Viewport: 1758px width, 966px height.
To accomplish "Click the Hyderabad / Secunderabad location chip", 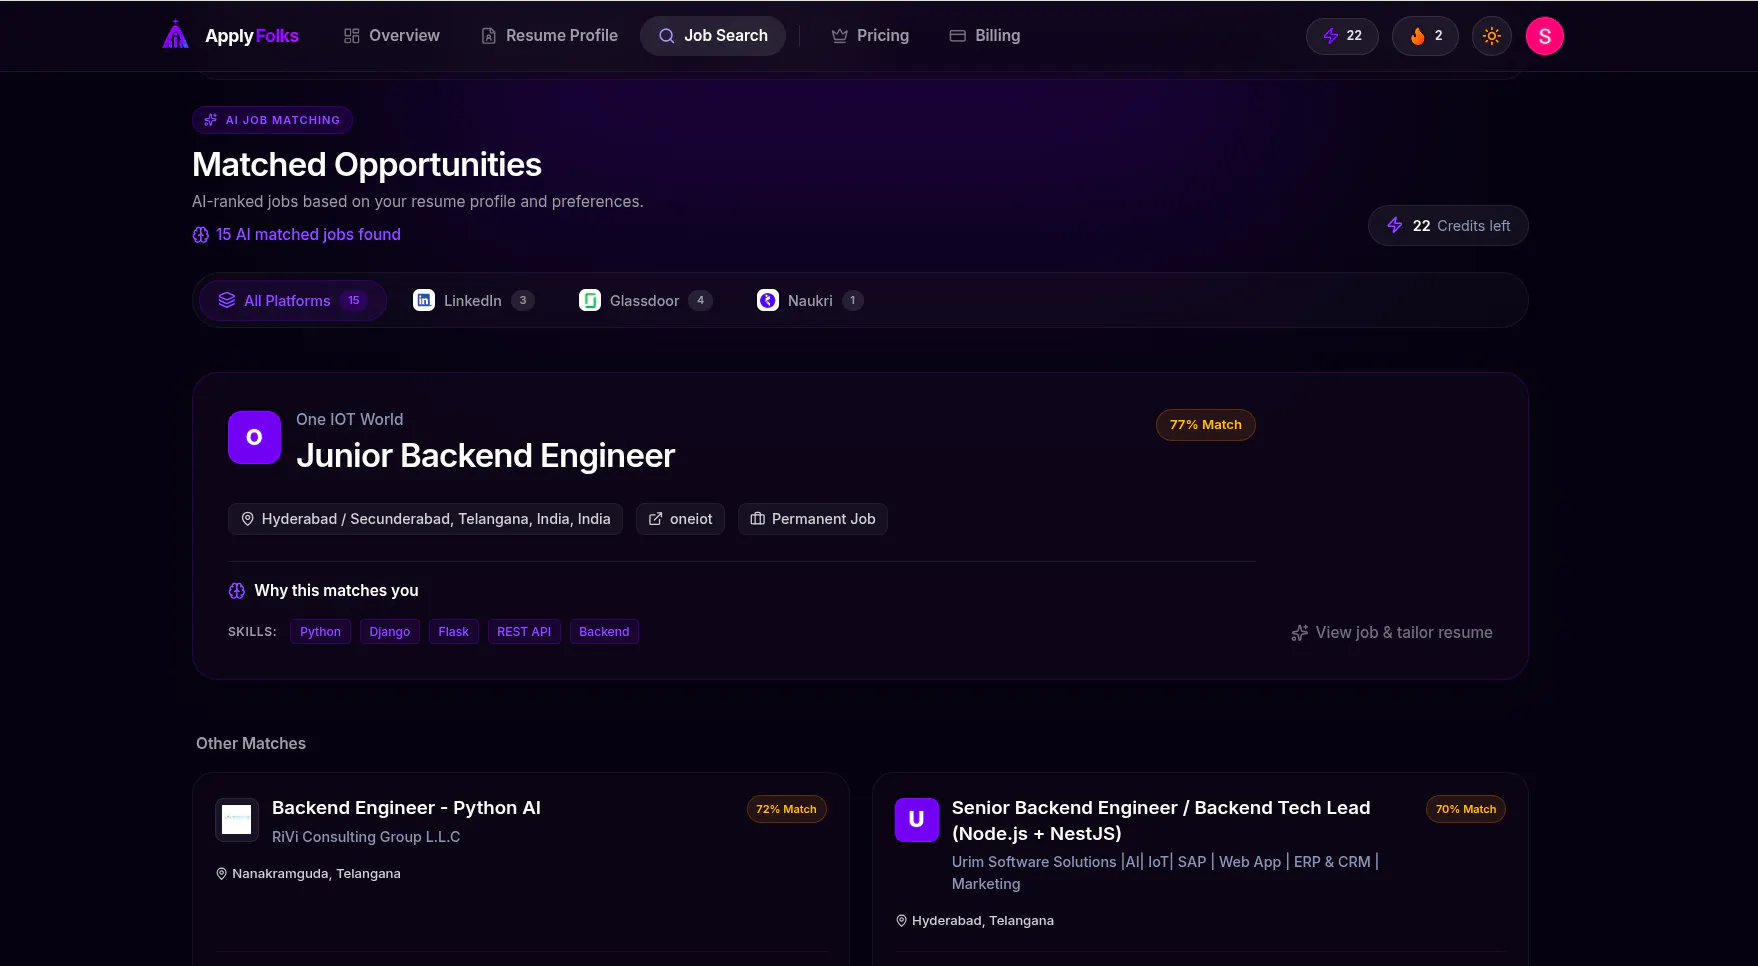I will (x=425, y=519).
